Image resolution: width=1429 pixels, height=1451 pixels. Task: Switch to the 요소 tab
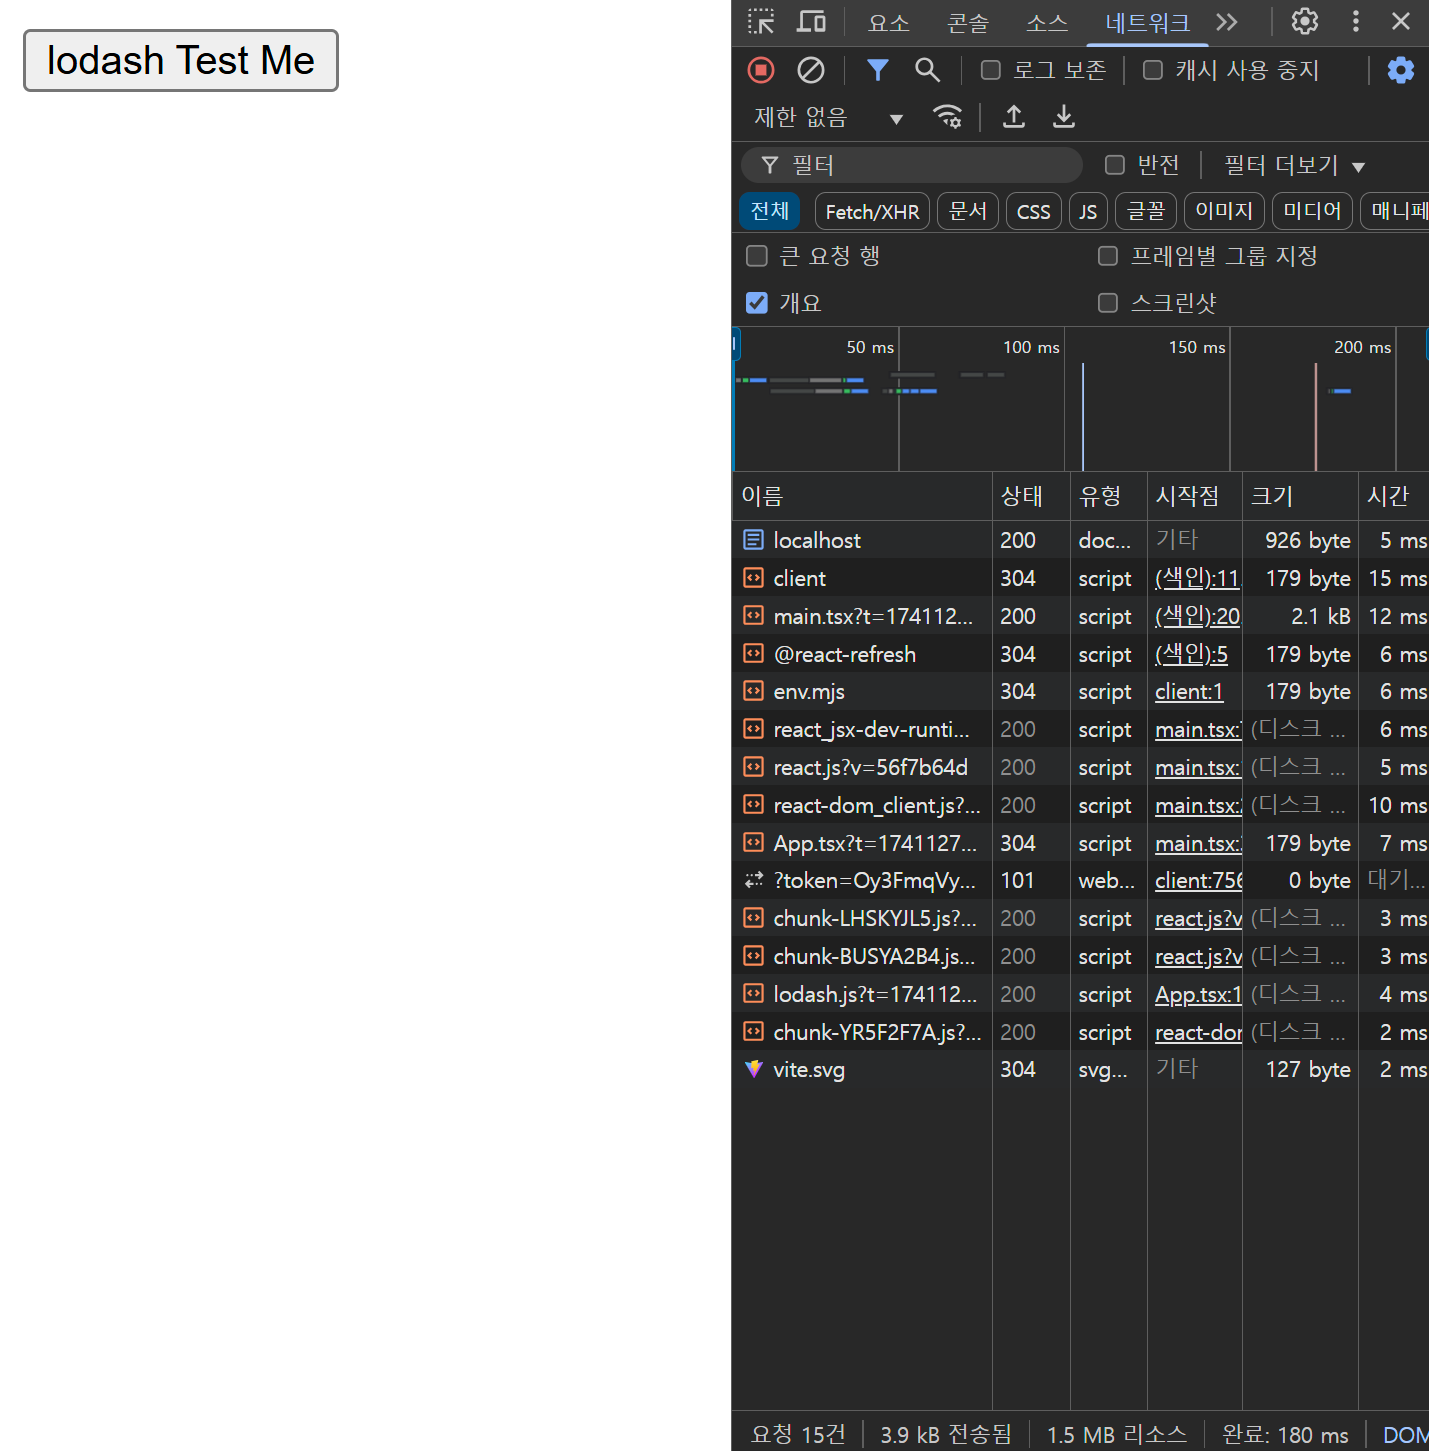[889, 23]
